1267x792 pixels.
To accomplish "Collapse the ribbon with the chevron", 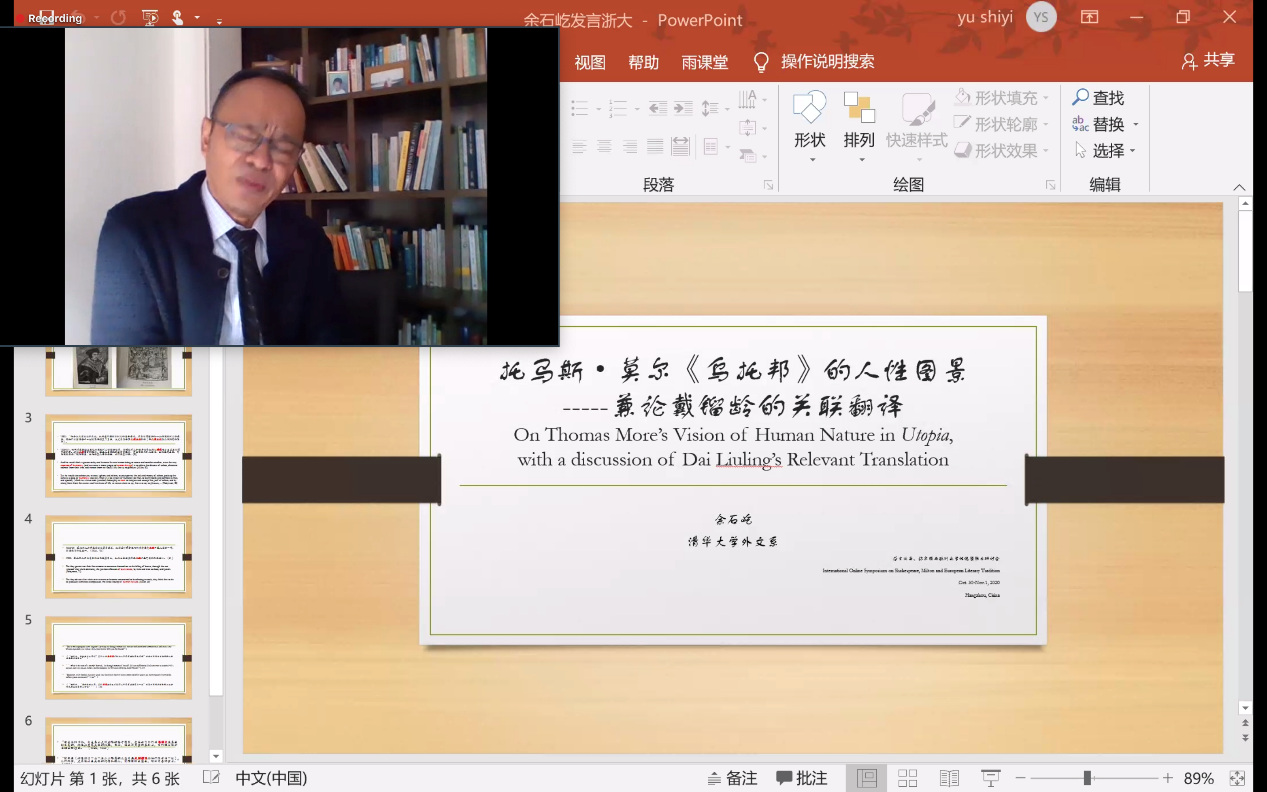I will (x=1239, y=188).
